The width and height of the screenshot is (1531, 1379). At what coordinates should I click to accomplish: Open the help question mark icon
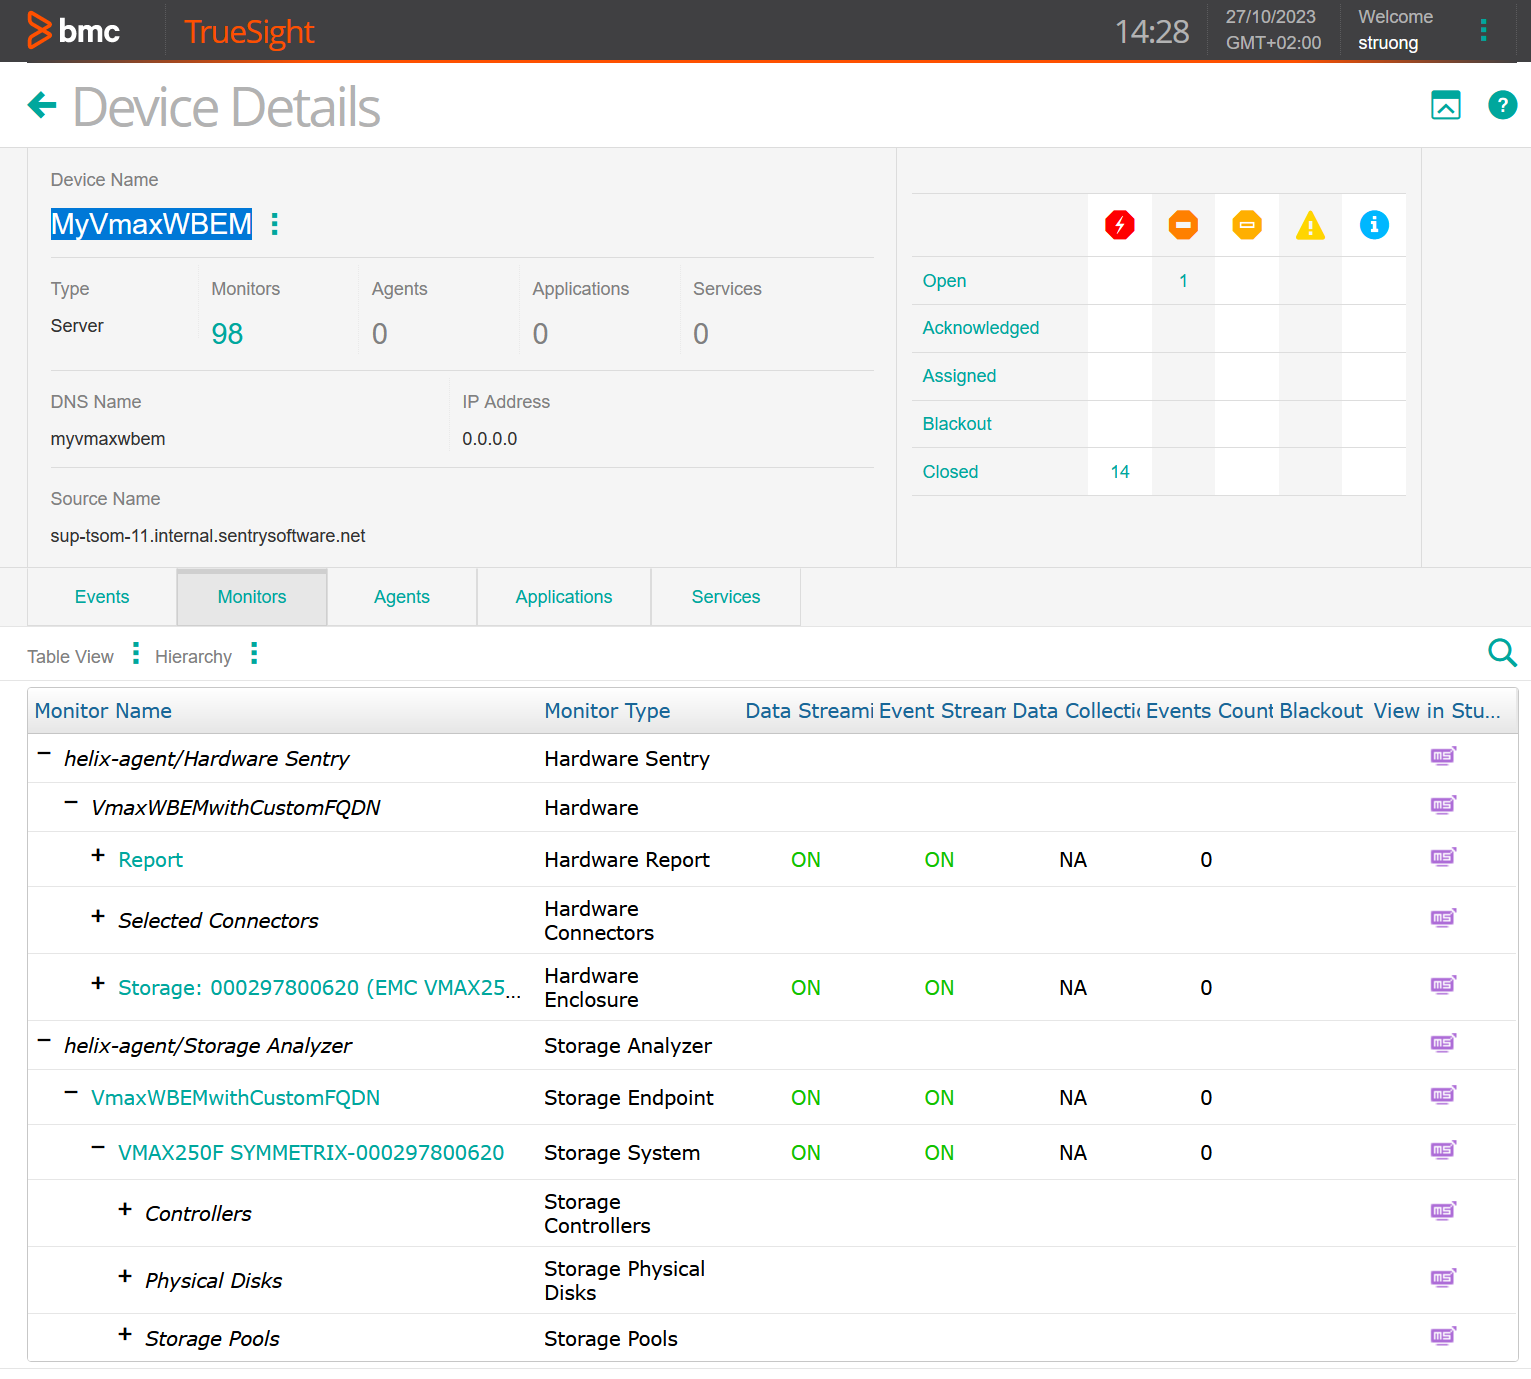coord(1502,105)
